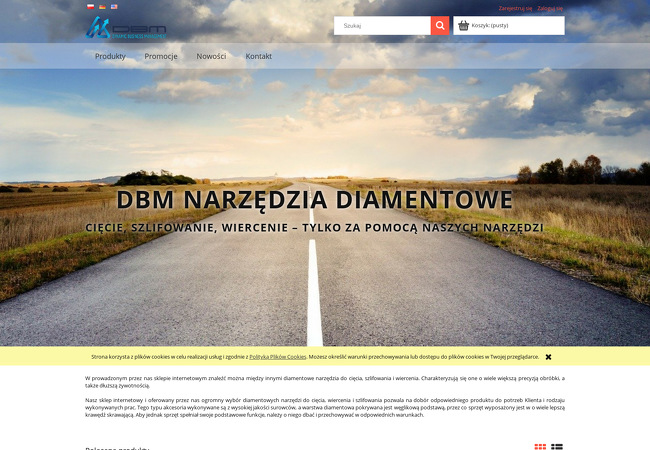Click the shopping basket icon
The height and width of the screenshot is (450, 650).
463,26
